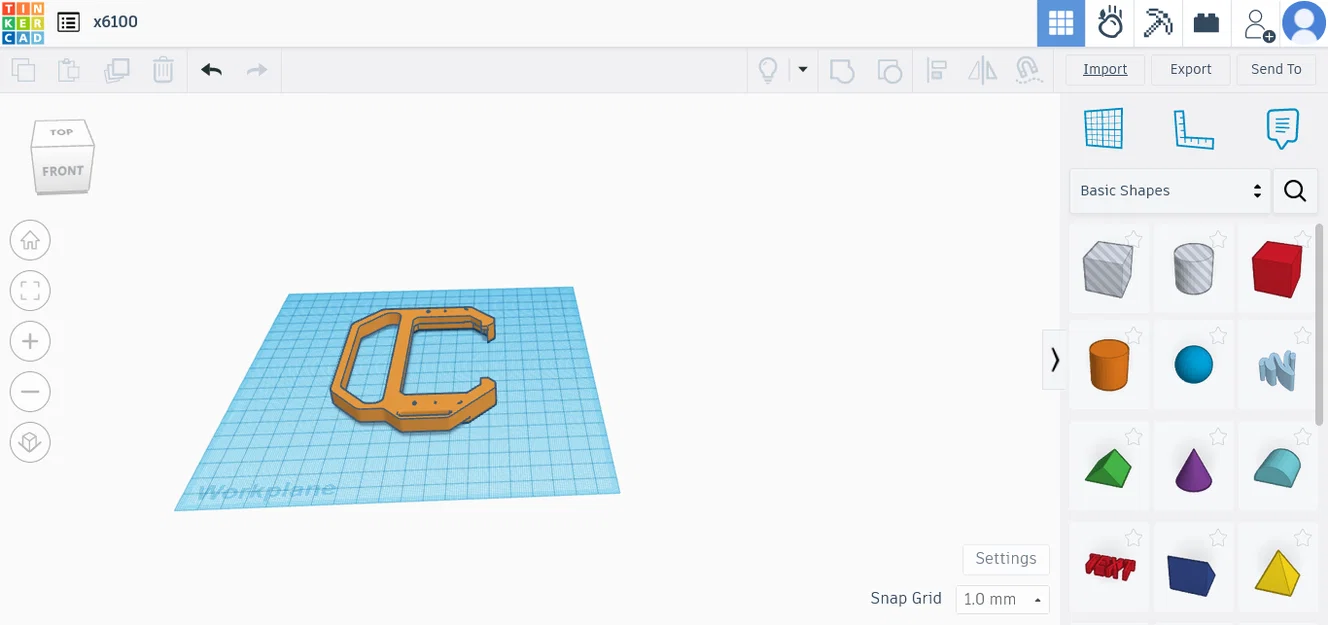Click the Import button
Screen dimensions: 1328x625
[1105, 69]
